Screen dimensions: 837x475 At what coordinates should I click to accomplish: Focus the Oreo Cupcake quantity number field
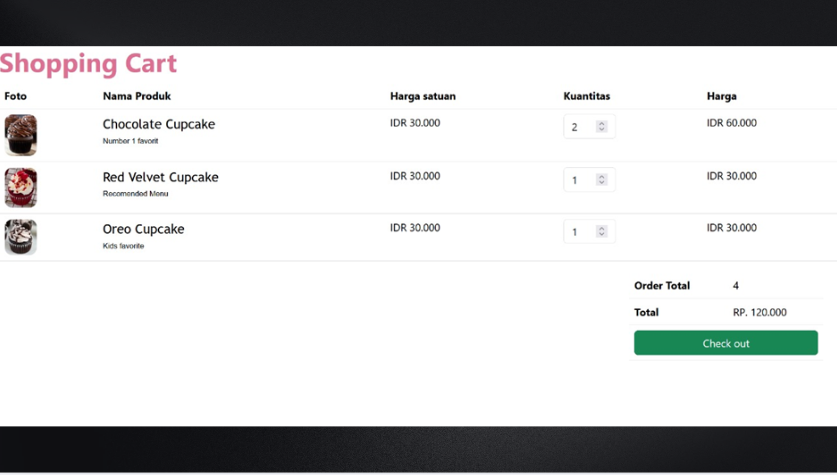pos(580,232)
